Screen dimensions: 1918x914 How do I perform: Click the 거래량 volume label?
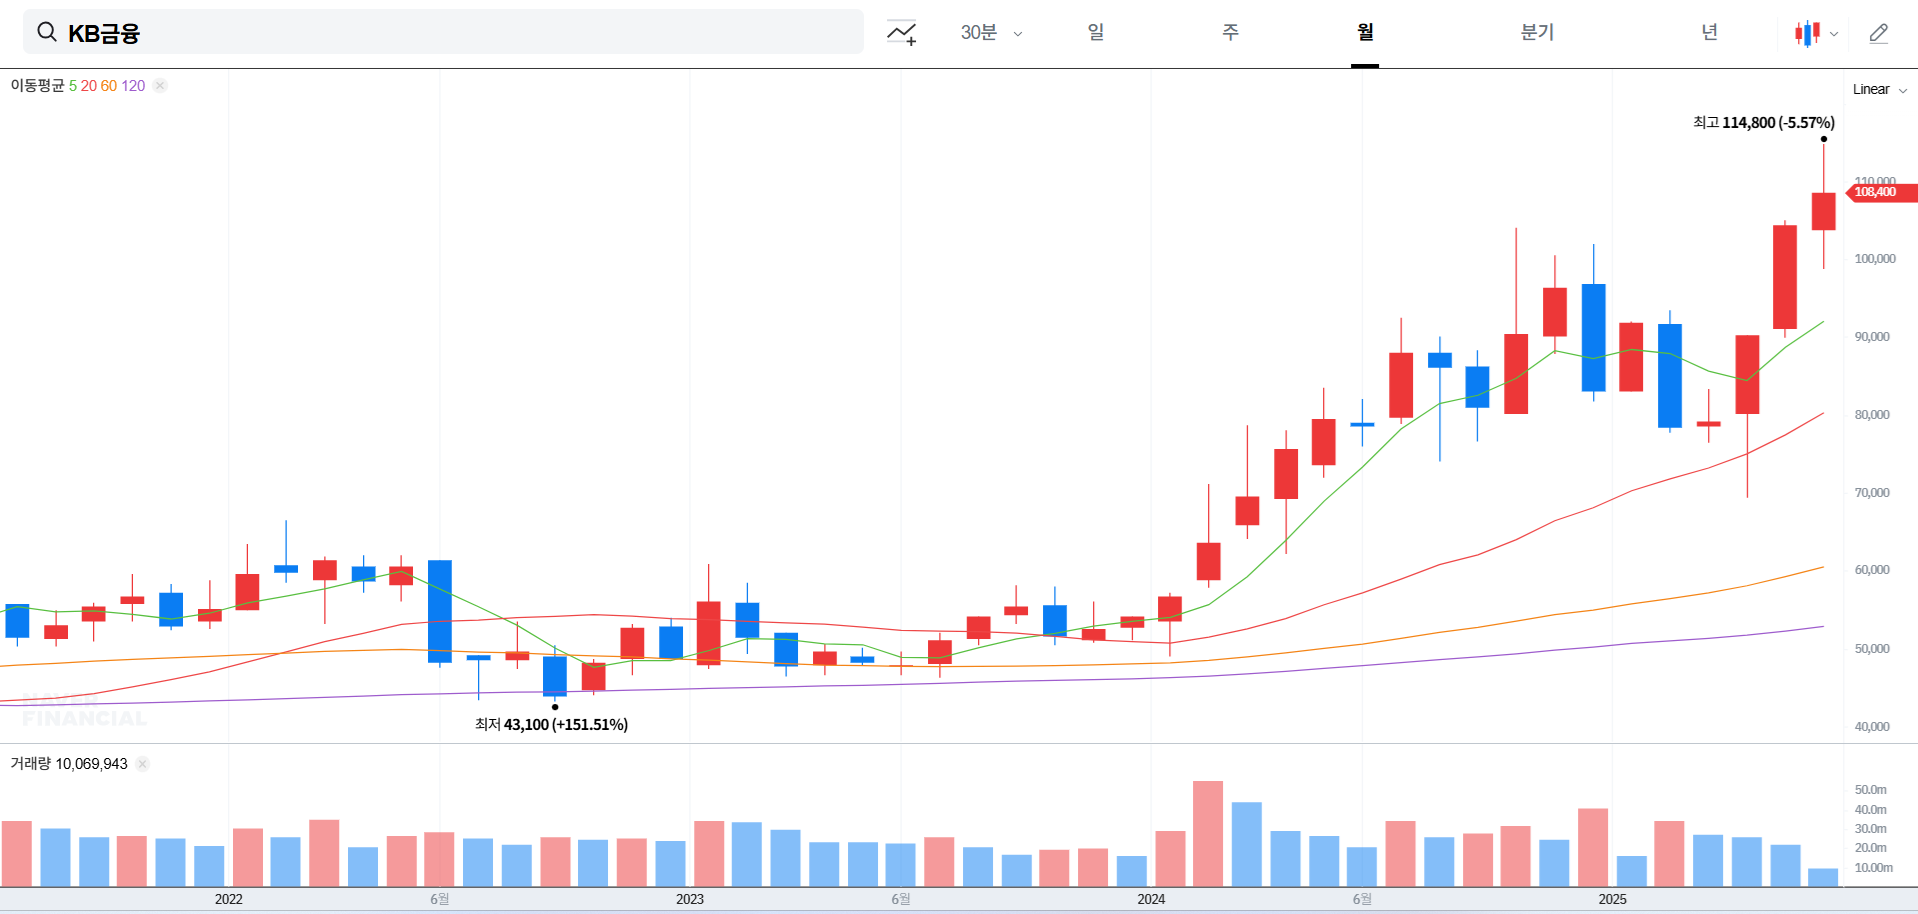pos(30,764)
